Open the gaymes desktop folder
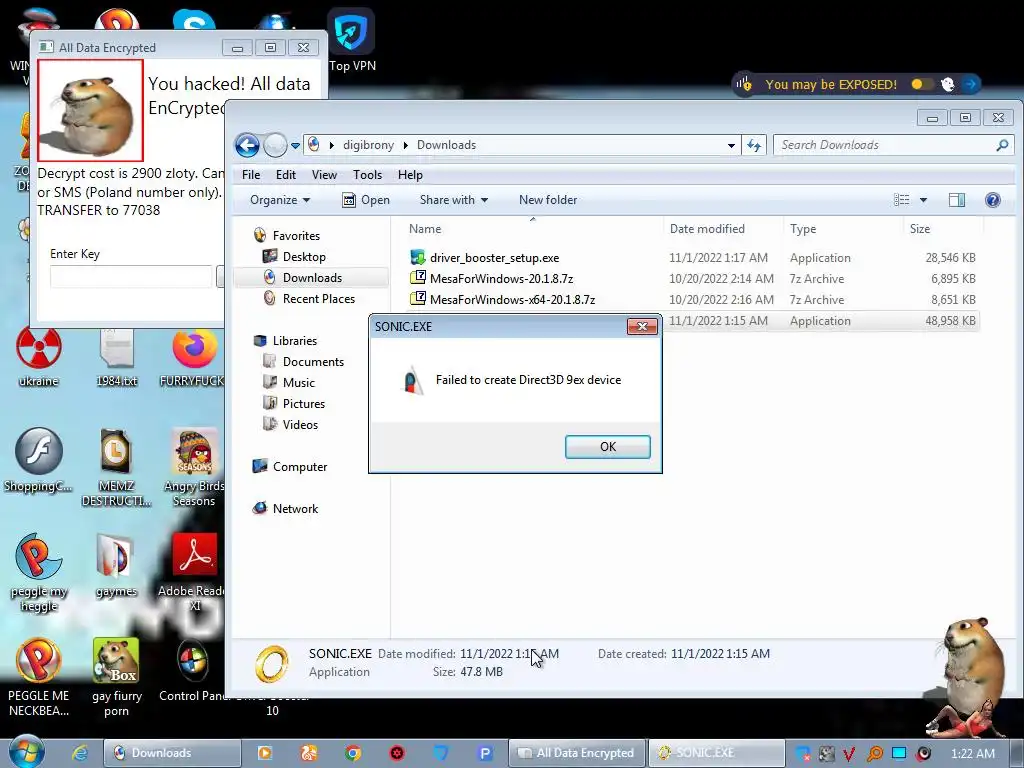 (x=116, y=566)
